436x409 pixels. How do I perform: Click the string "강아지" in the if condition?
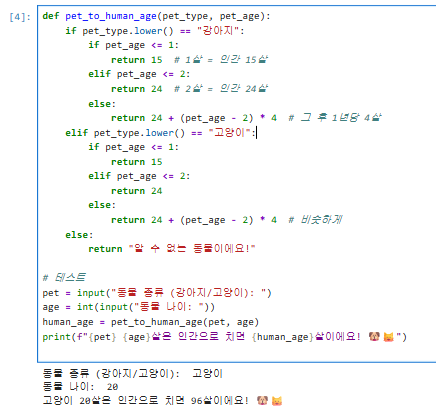tap(218, 31)
